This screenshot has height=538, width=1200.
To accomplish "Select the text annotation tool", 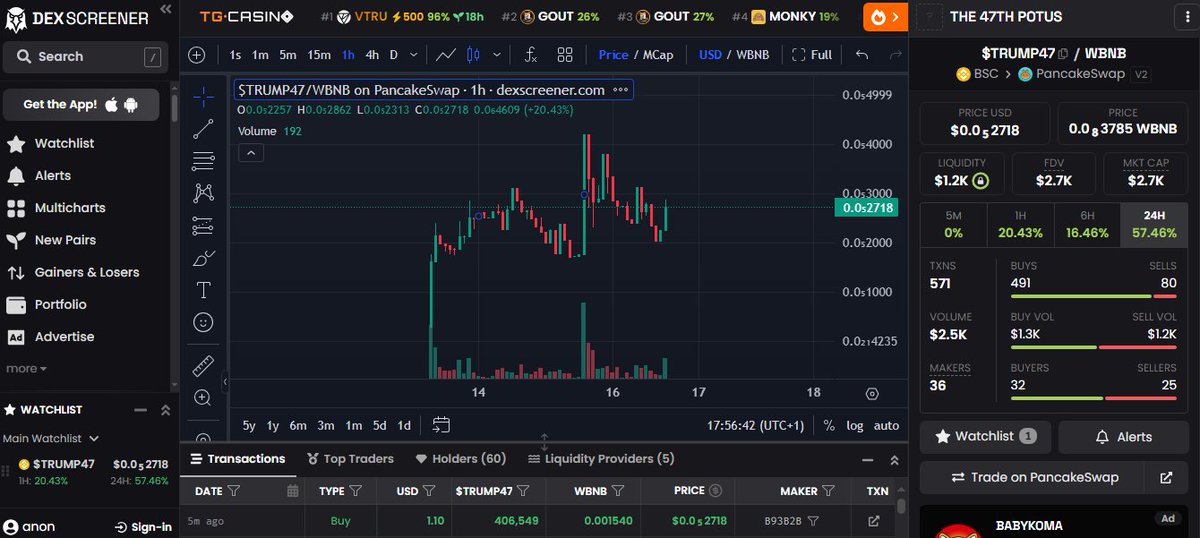I will coord(203,290).
